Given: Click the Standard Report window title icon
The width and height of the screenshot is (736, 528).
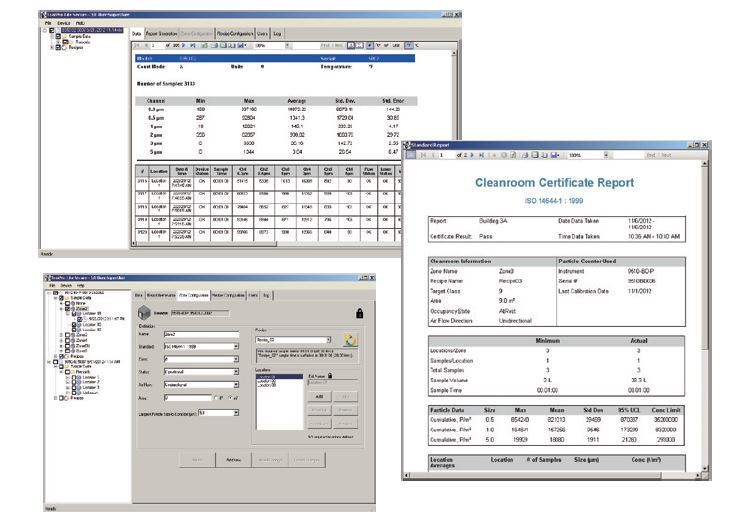Looking at the screenshot, I should pos(406,145).
